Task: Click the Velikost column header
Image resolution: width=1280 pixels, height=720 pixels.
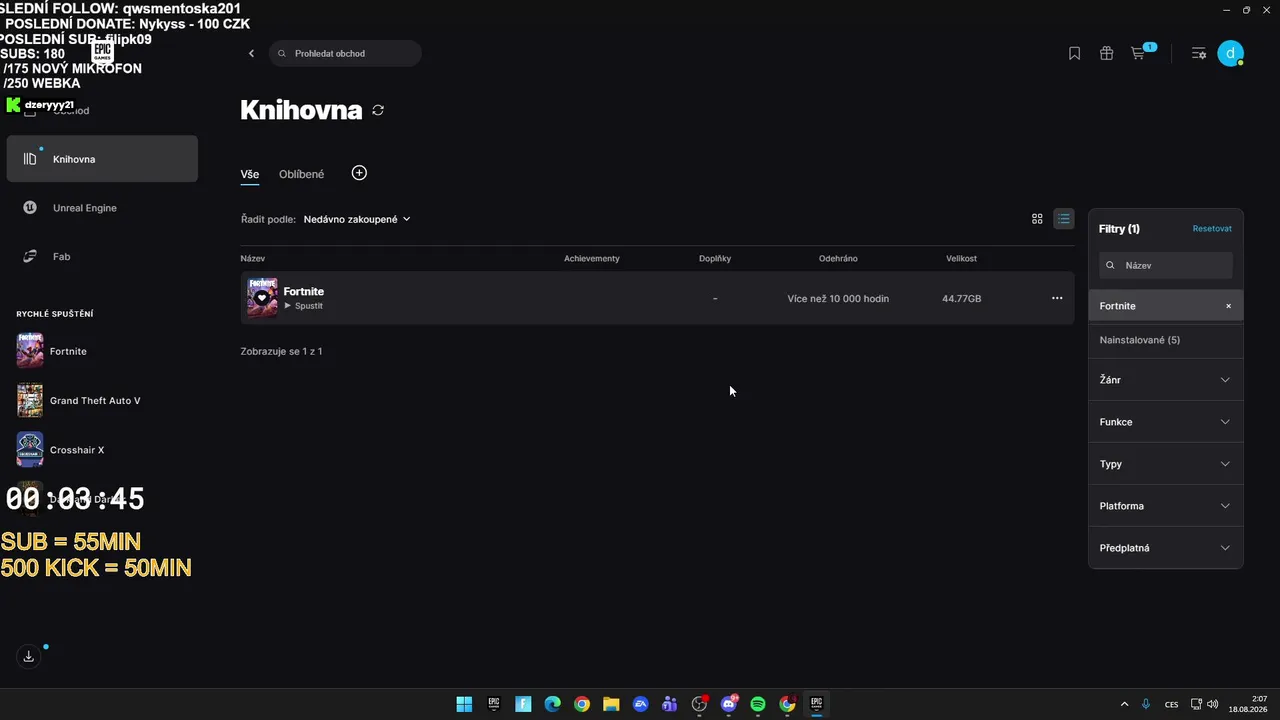Action: pyautogui.click(x=962, y=259)
